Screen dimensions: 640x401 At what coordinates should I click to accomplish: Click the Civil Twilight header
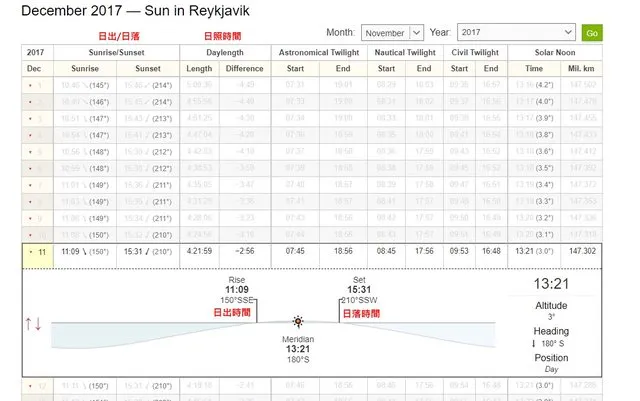(475, 52)
